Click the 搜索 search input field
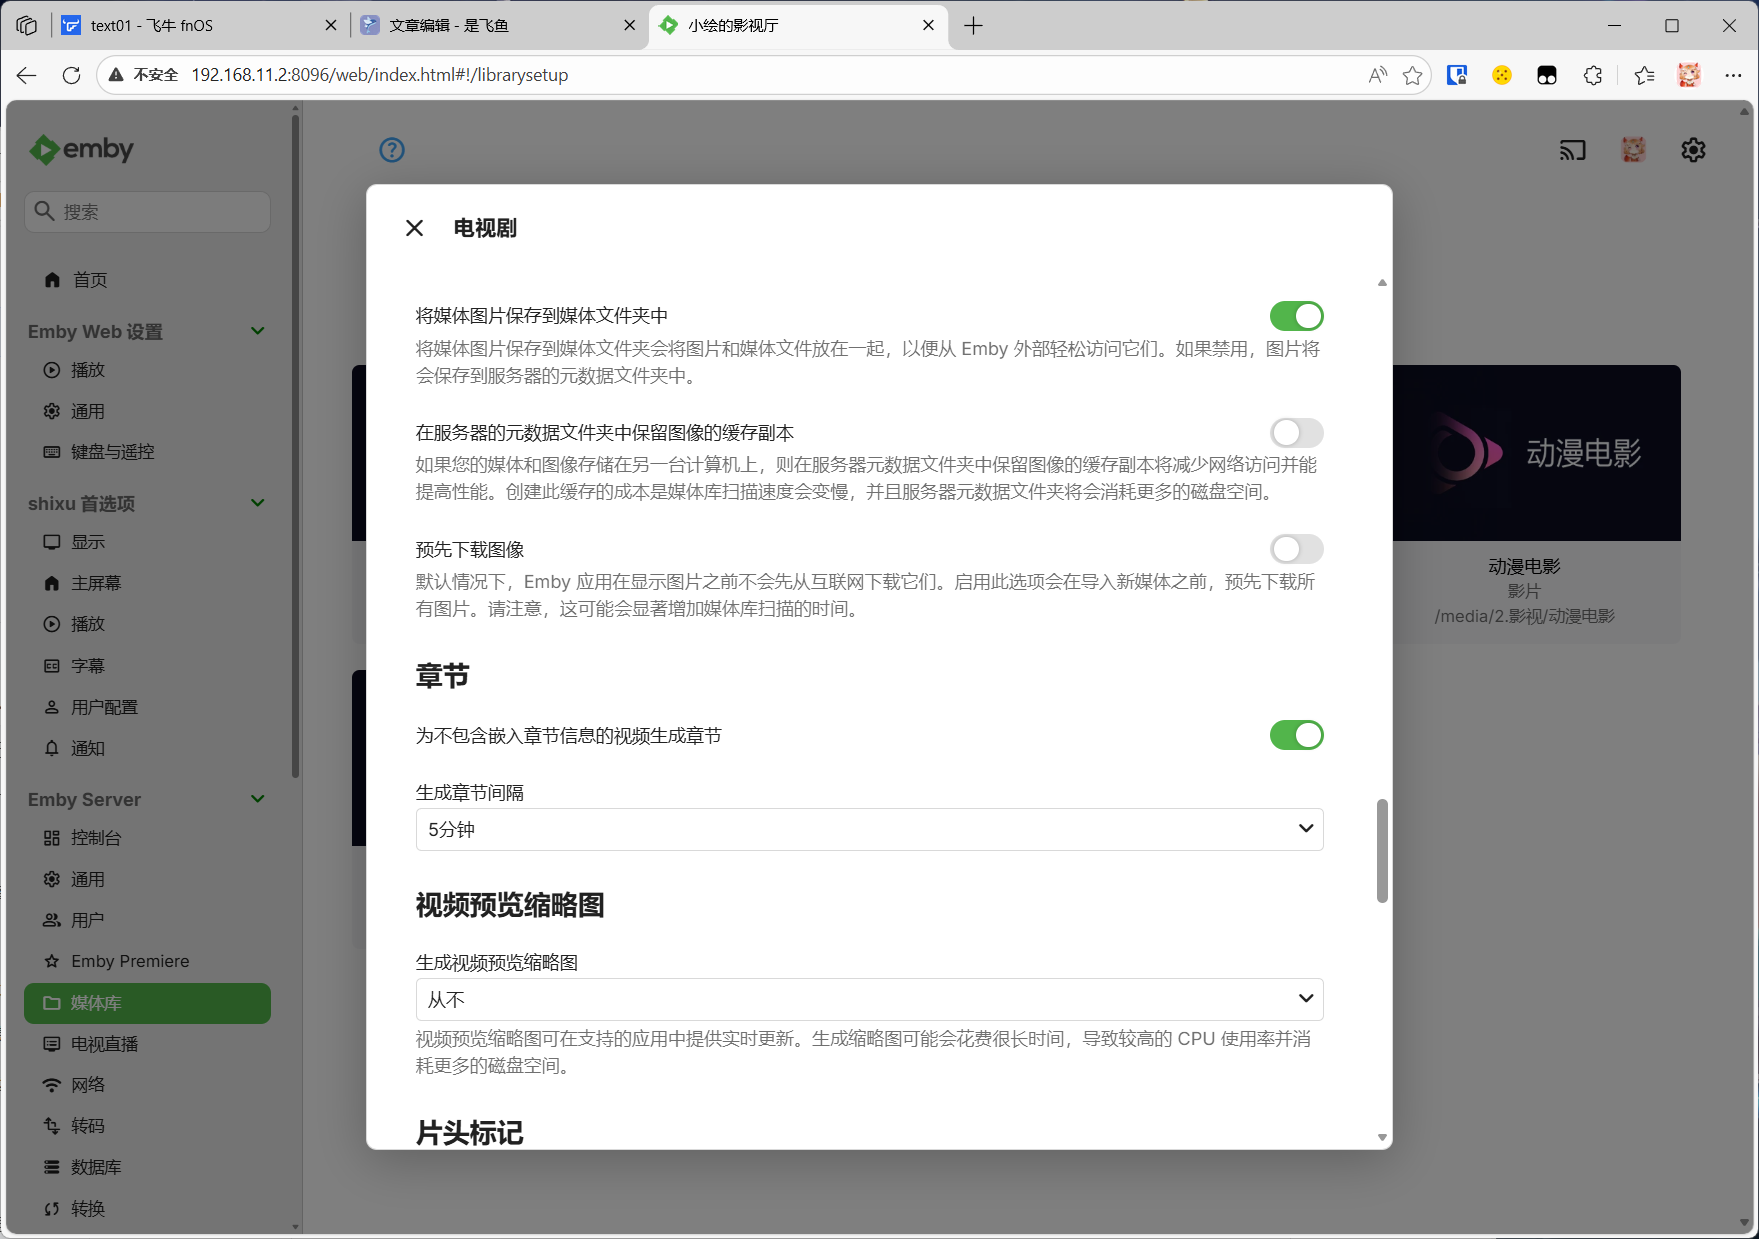 pos(148,212)
